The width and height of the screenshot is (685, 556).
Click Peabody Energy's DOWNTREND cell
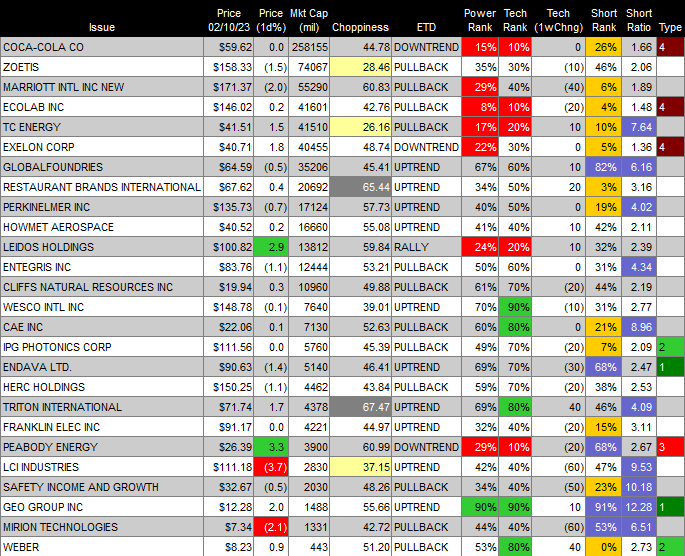pos(426,447)
